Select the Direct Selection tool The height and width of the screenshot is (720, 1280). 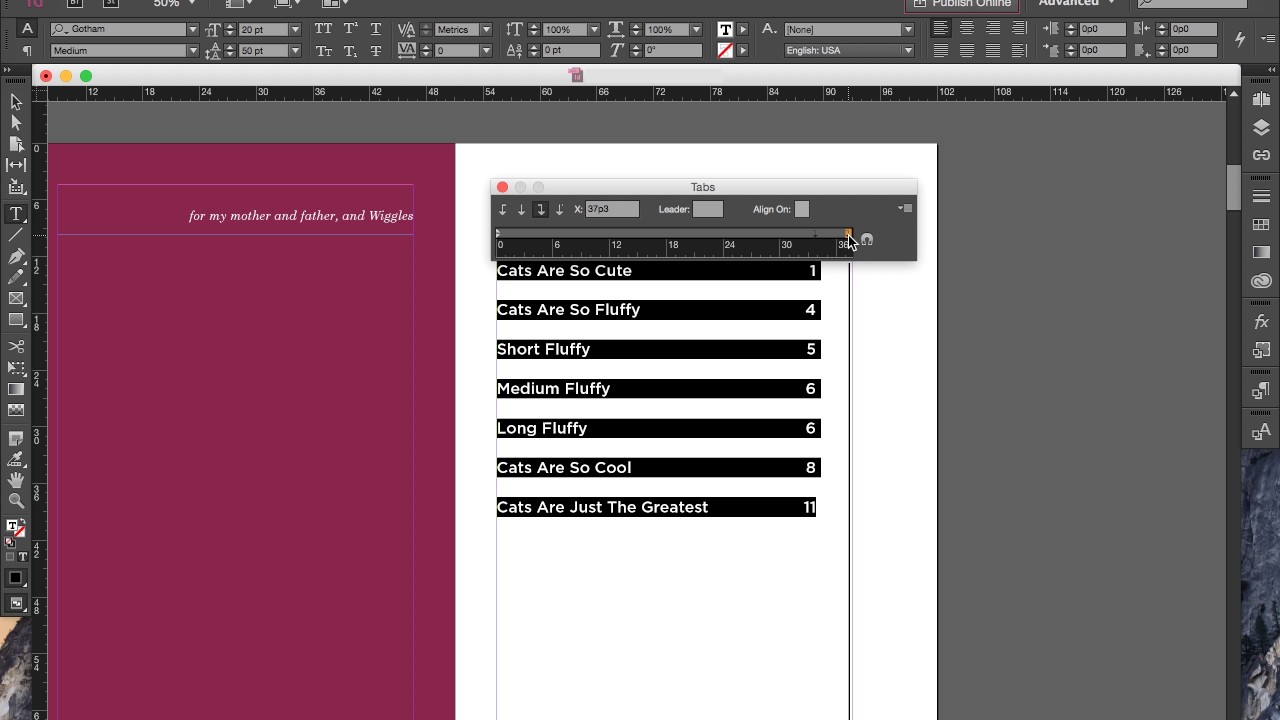tap(16, 122)
